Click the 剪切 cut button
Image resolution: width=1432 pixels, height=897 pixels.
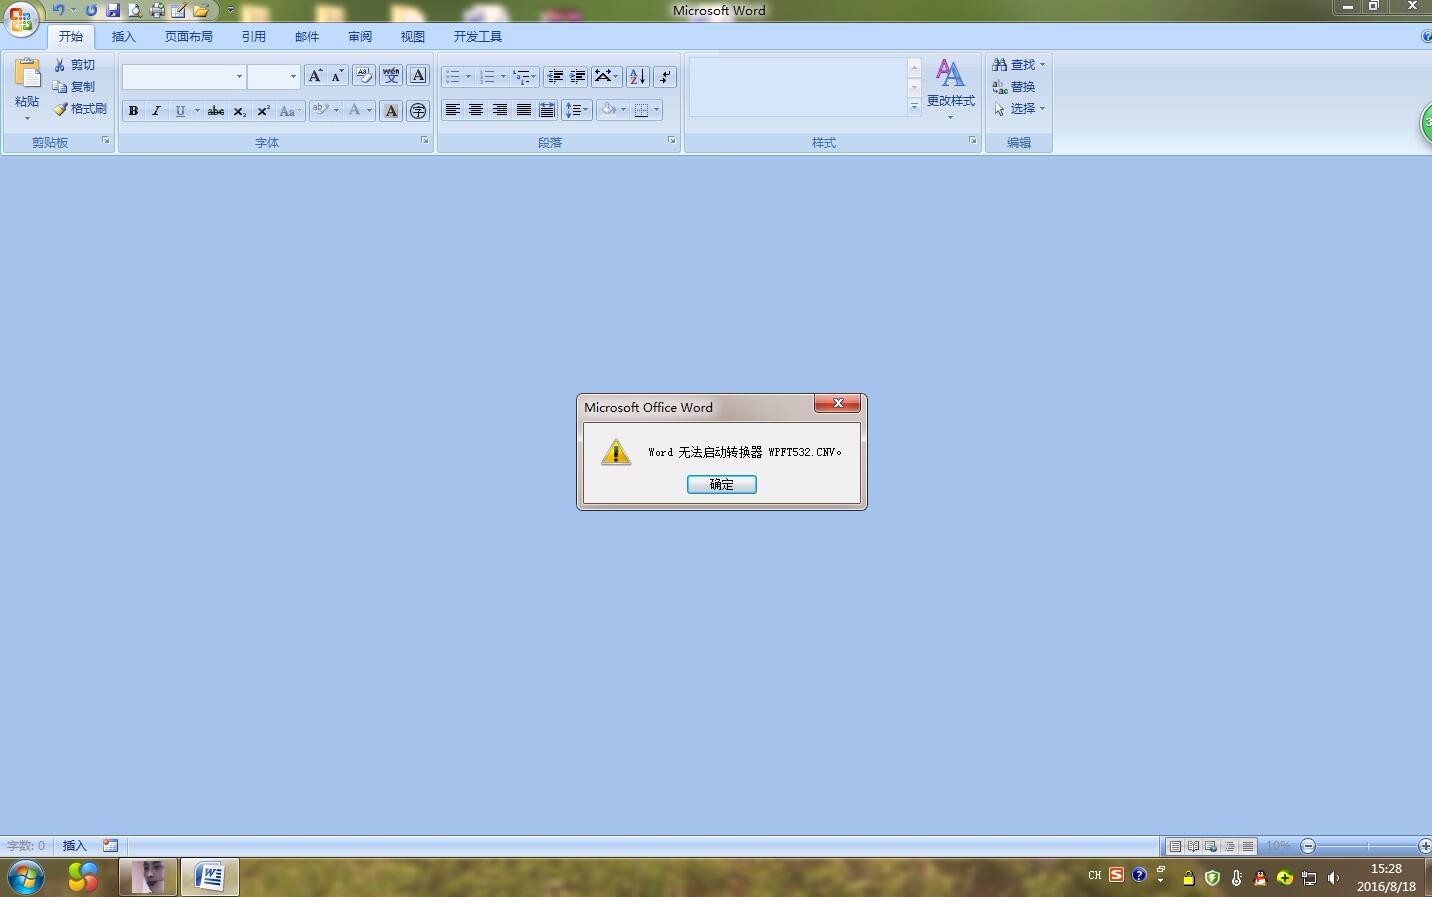(x=75, y=65)
